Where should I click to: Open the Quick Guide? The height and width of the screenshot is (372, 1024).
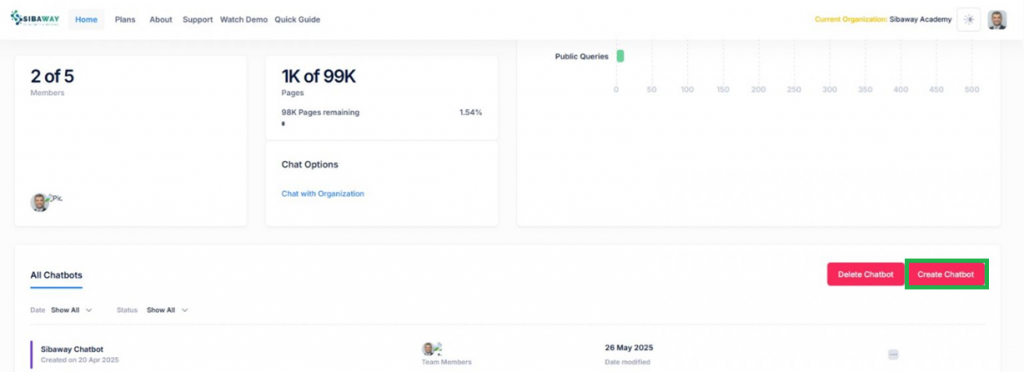[x=297, y=20]
